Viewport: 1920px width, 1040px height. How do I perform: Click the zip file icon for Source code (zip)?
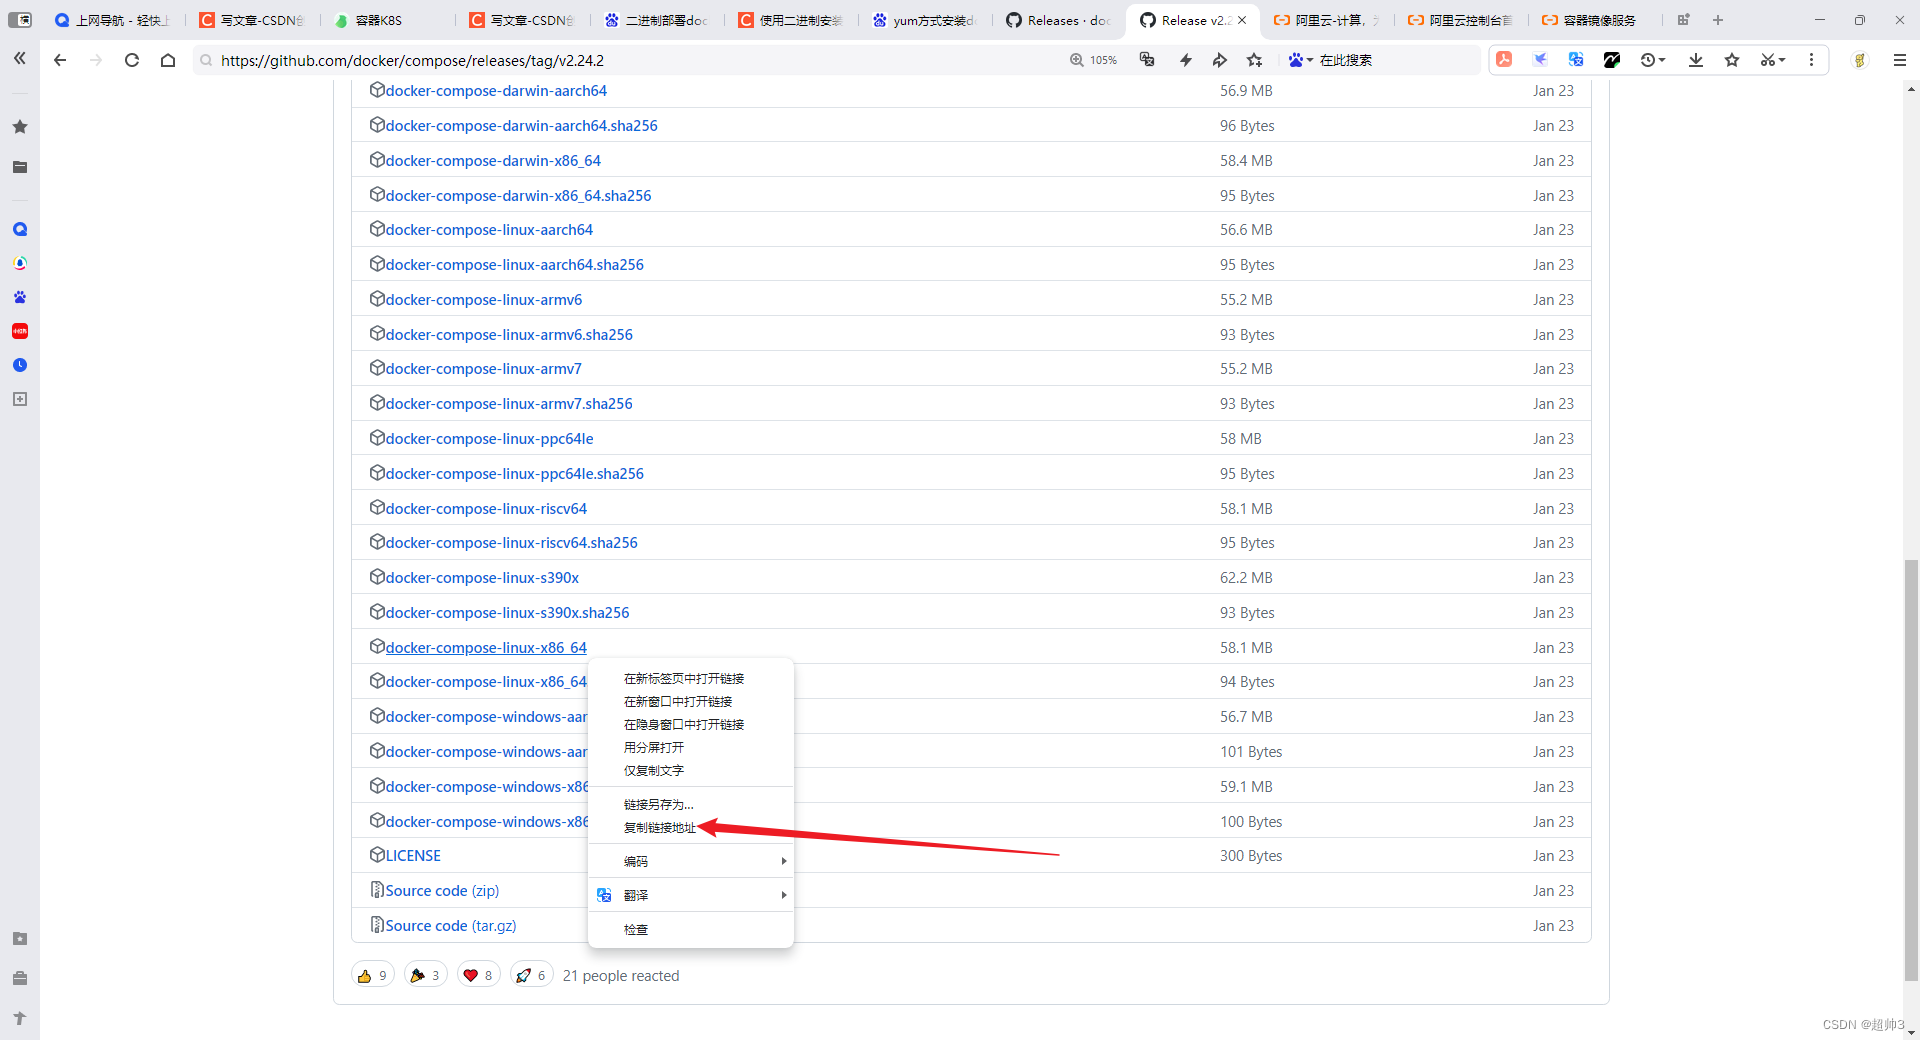tap(377, 890)
